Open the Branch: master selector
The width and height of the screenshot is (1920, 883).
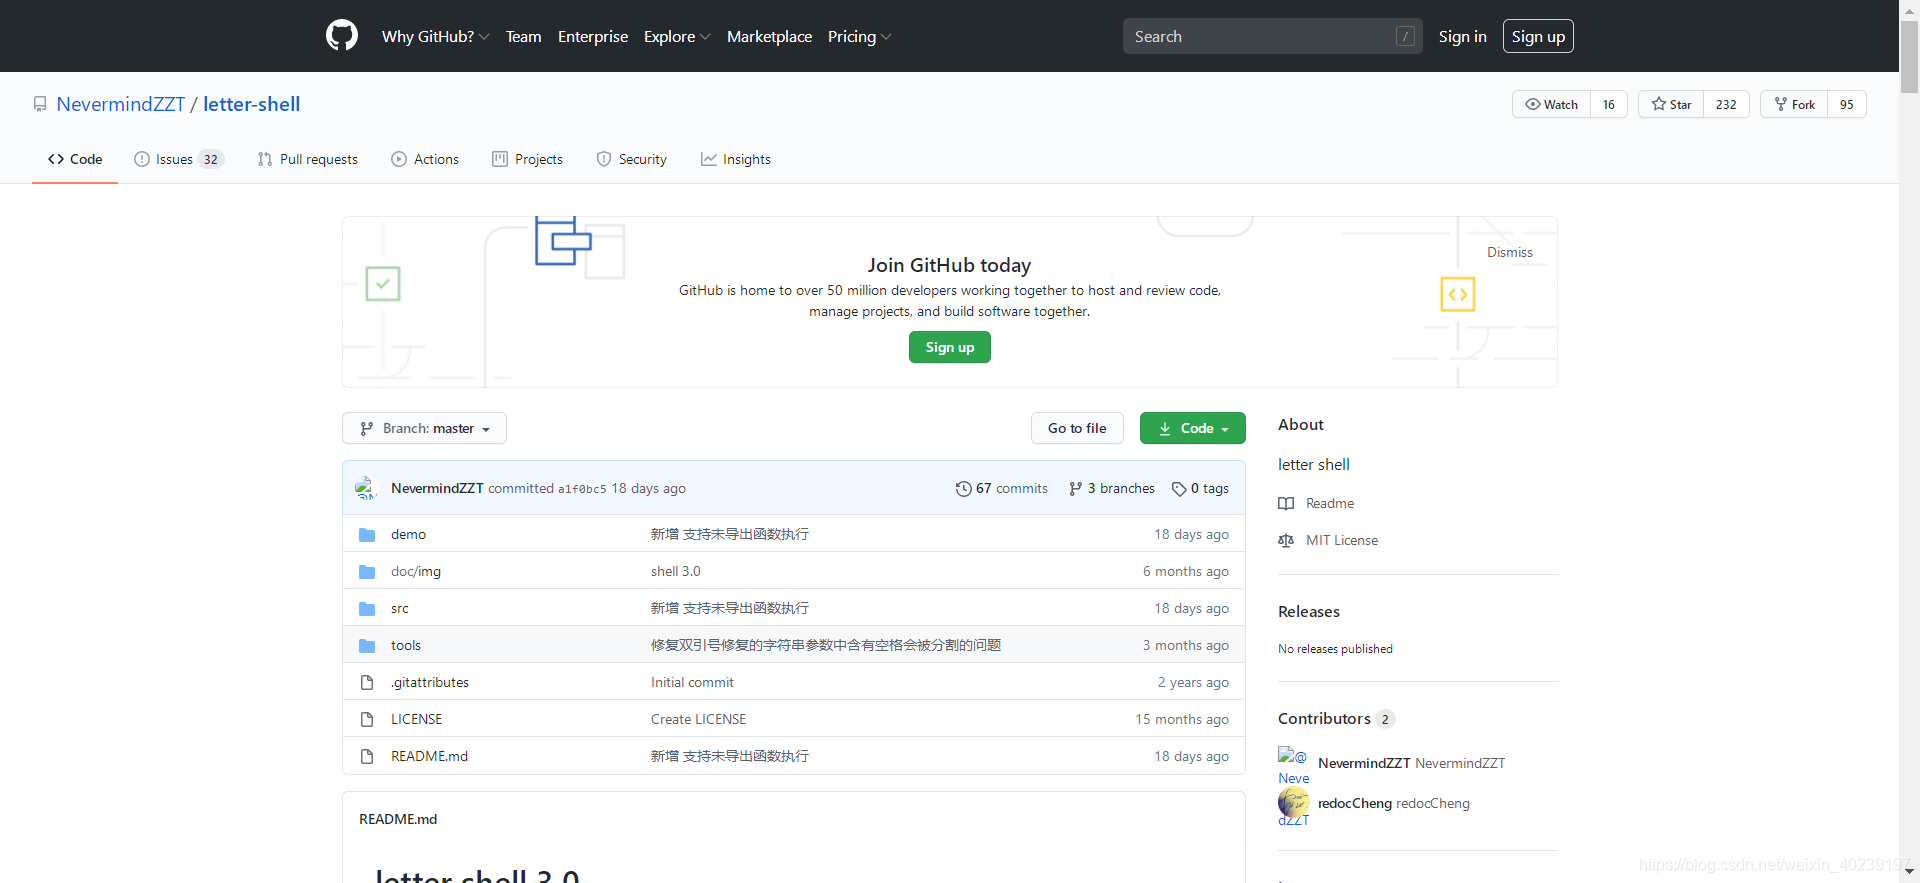click(424, 428)
